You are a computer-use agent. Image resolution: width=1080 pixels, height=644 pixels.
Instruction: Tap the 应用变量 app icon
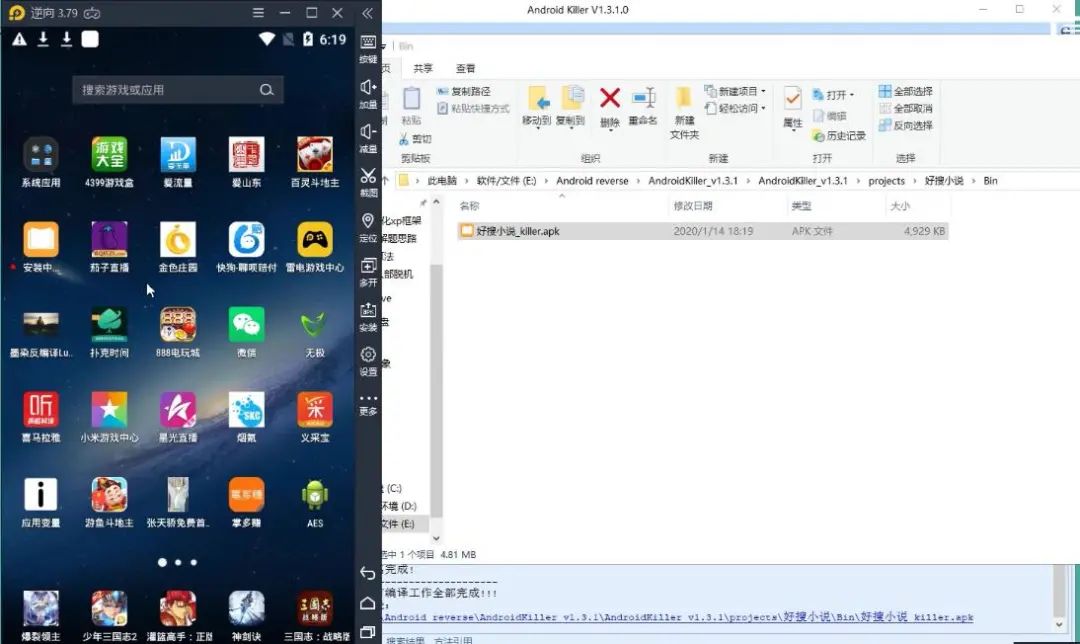(41, 495)
